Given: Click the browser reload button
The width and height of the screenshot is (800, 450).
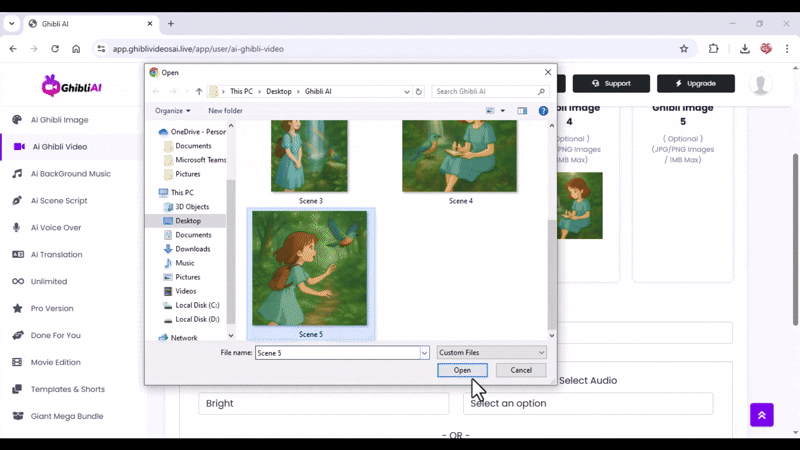Looking at the screenshot, I should [55, 49].
